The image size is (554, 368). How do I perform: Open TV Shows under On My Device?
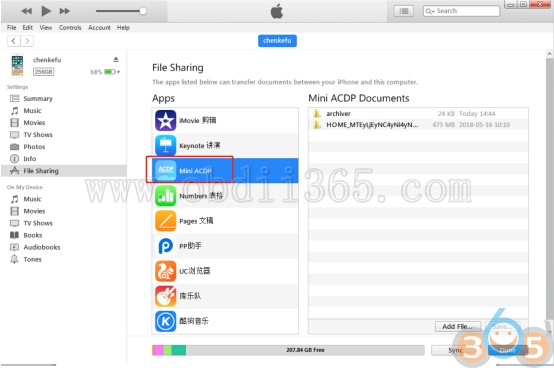[38, 223]
